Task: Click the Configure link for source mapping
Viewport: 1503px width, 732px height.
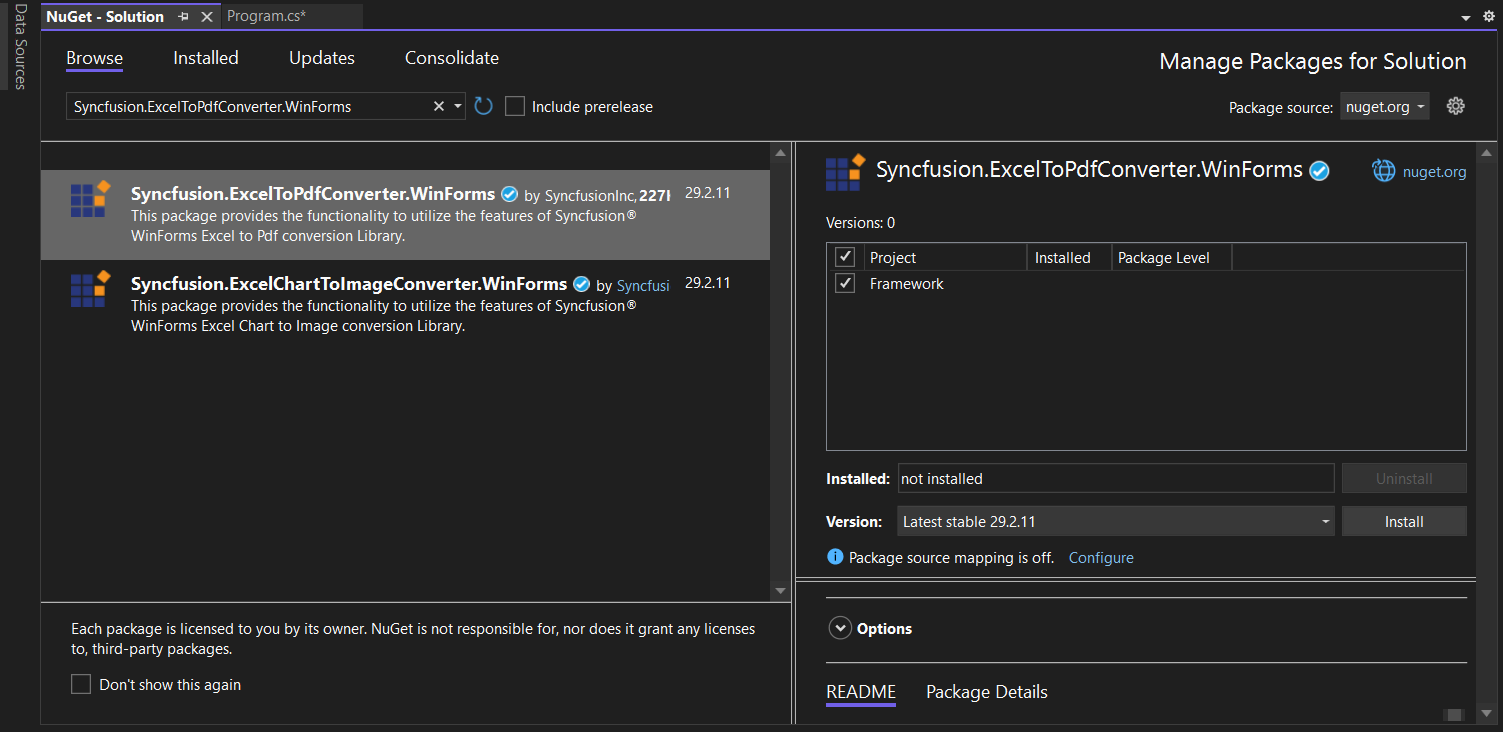Action: pos(1100,557)
